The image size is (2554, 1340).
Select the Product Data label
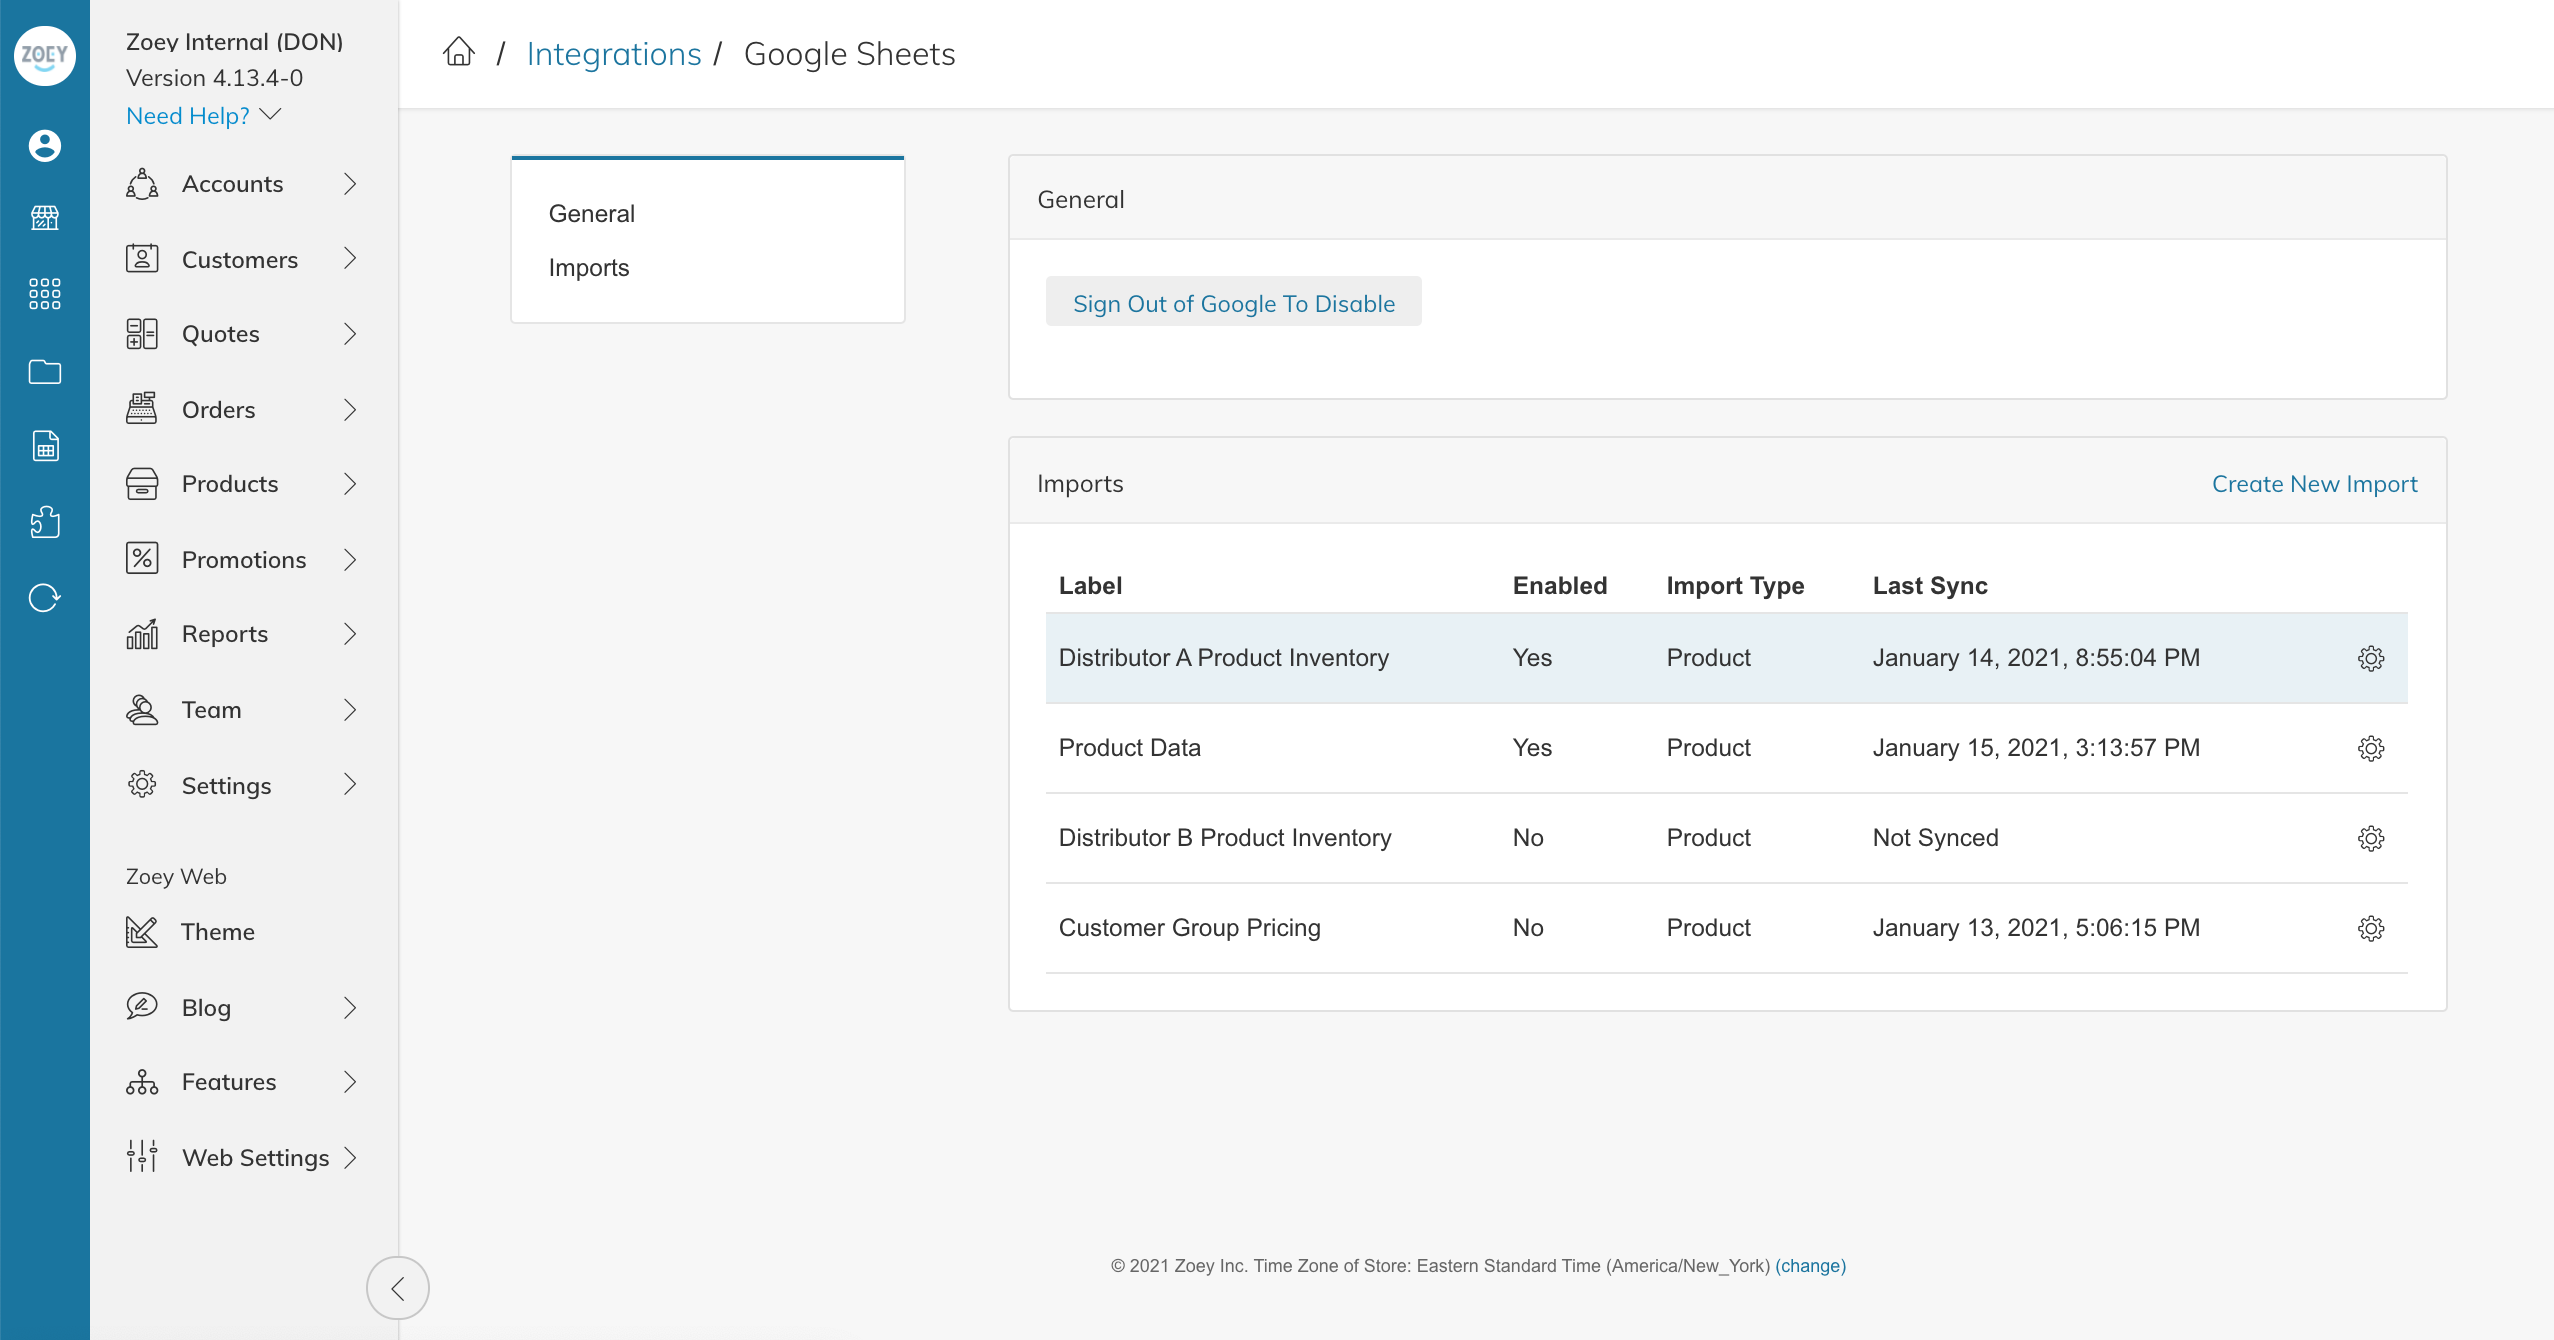pyautogui.click(x=1130, y=748)
